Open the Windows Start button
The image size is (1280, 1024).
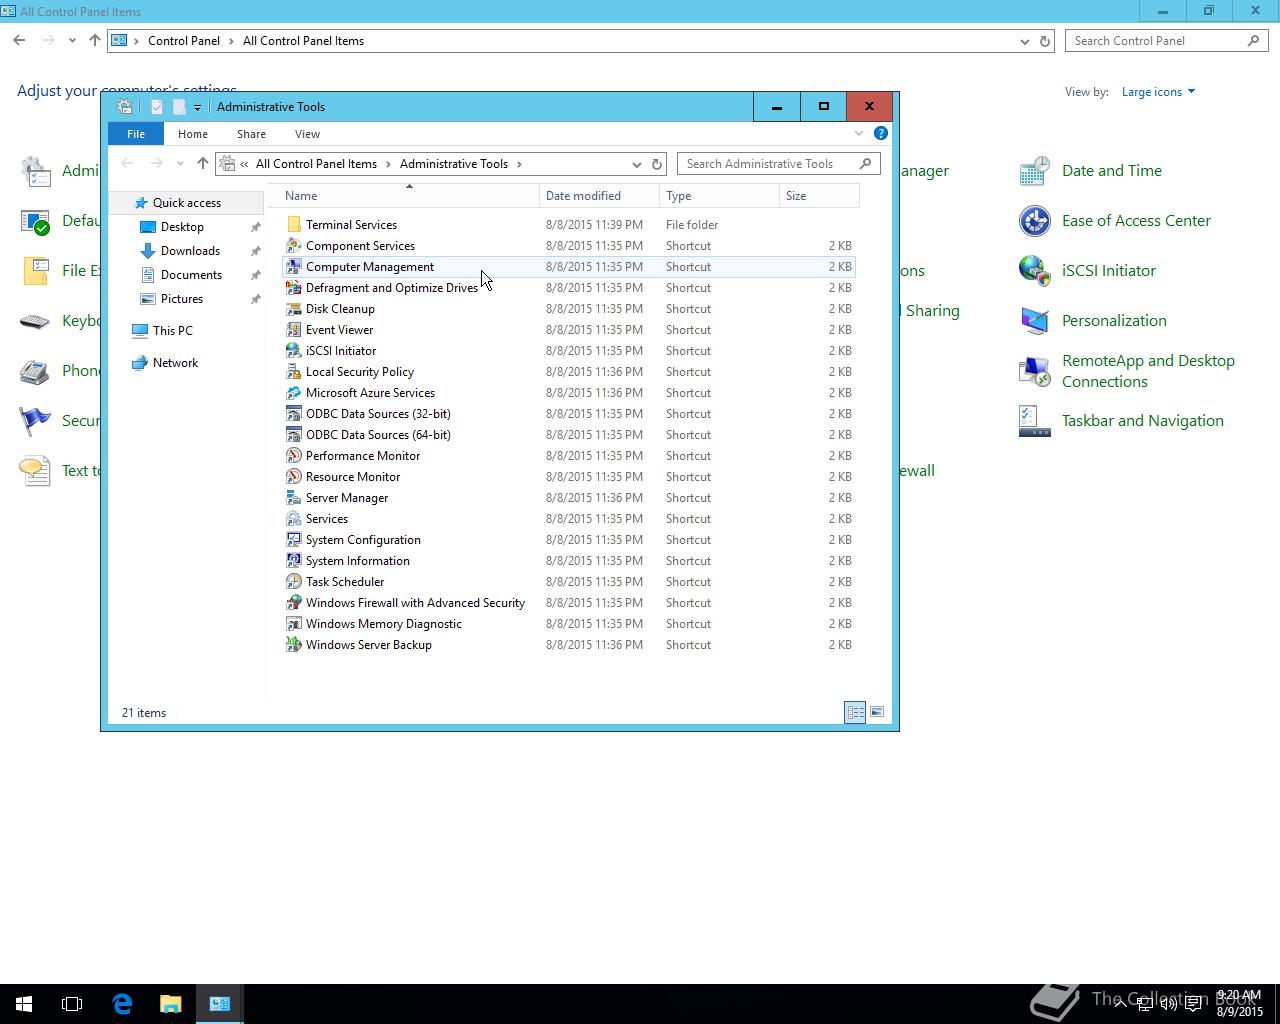click(24, 1004)
